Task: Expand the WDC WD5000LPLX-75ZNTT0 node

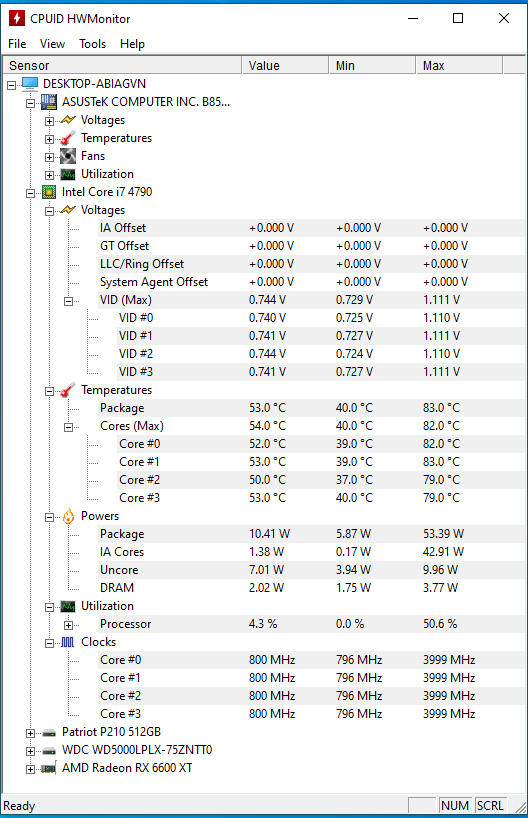Action: tap(30, 752)
